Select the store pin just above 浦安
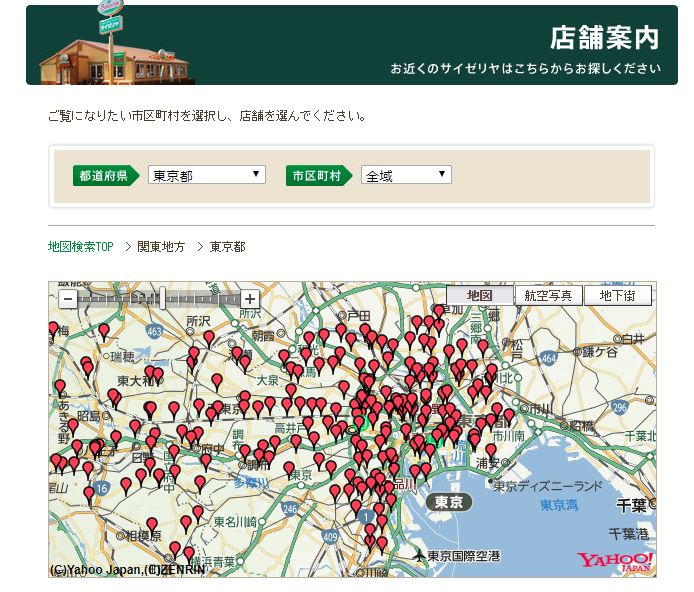 click(490, 450)
